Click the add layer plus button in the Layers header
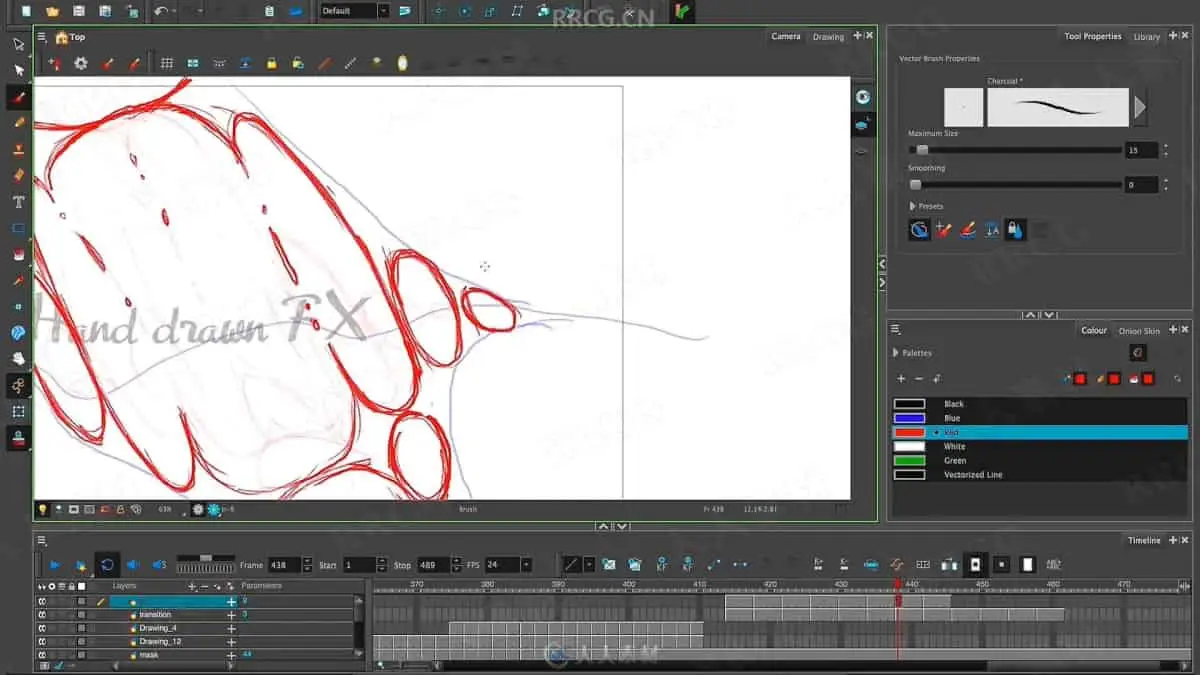 tap(192, 586)
